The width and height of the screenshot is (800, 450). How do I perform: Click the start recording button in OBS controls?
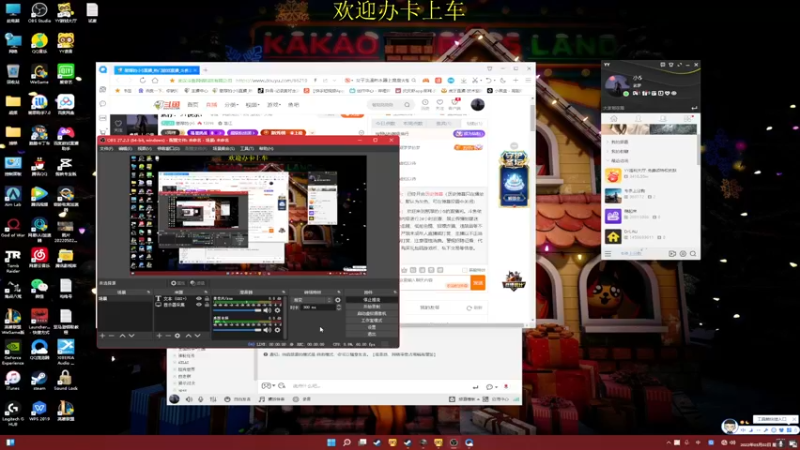[371, 306]
